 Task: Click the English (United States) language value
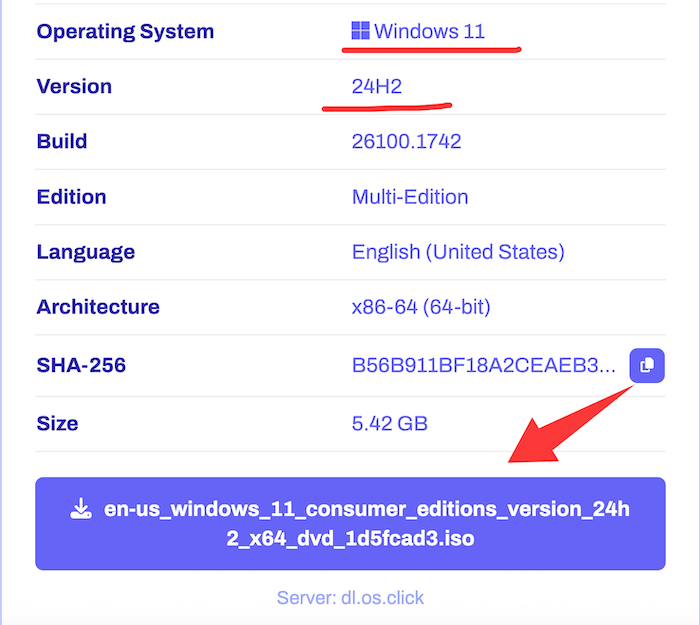(x=458, y=252)
